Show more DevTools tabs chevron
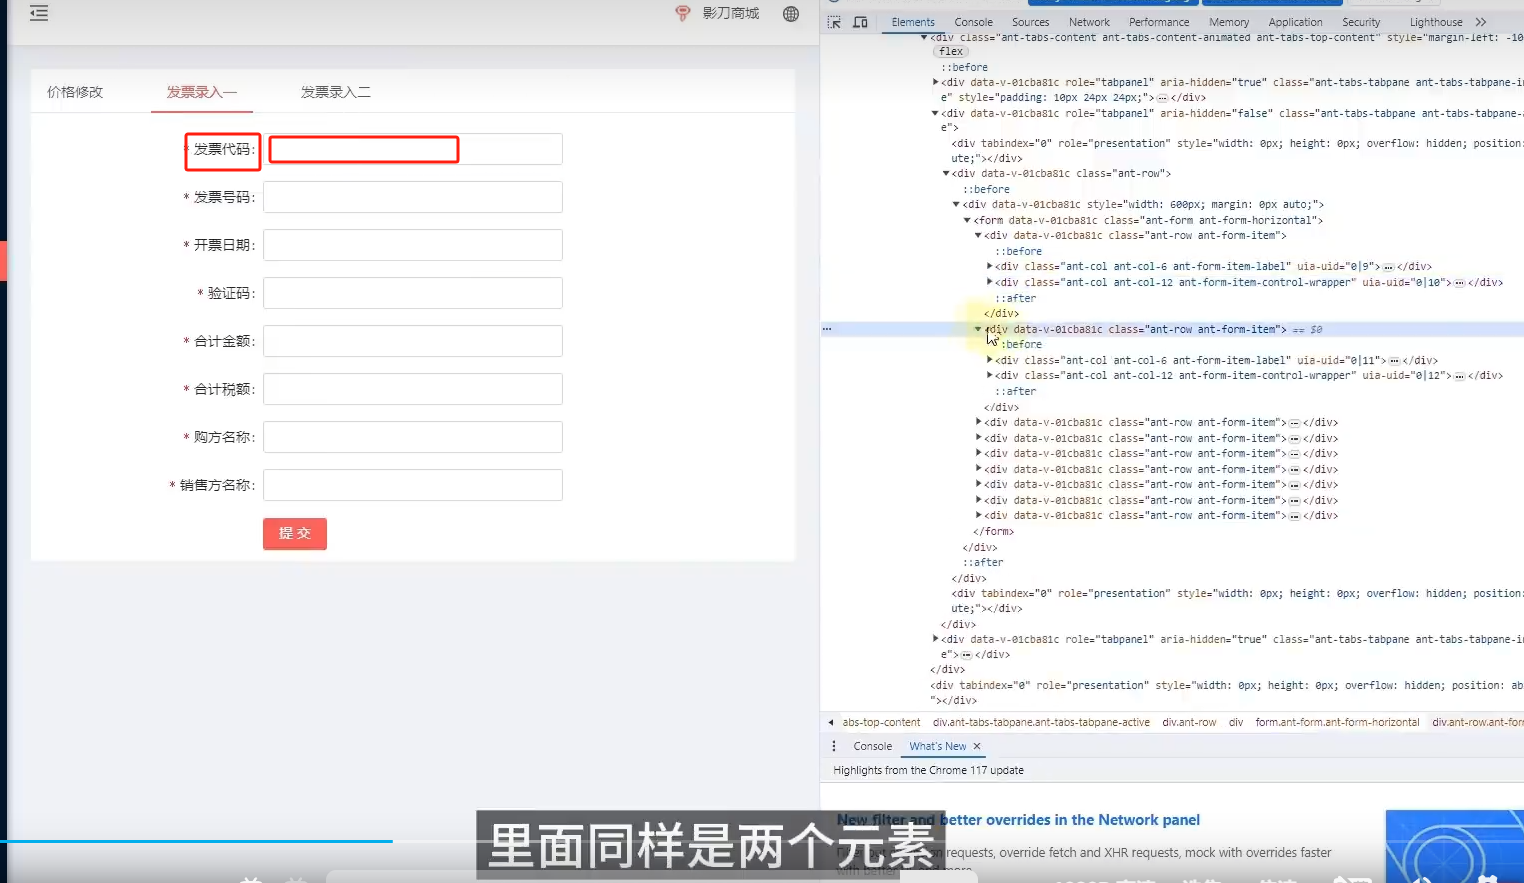This screenshot has height=883, width=1524. pyautogui.click(x=1481, y=22)
